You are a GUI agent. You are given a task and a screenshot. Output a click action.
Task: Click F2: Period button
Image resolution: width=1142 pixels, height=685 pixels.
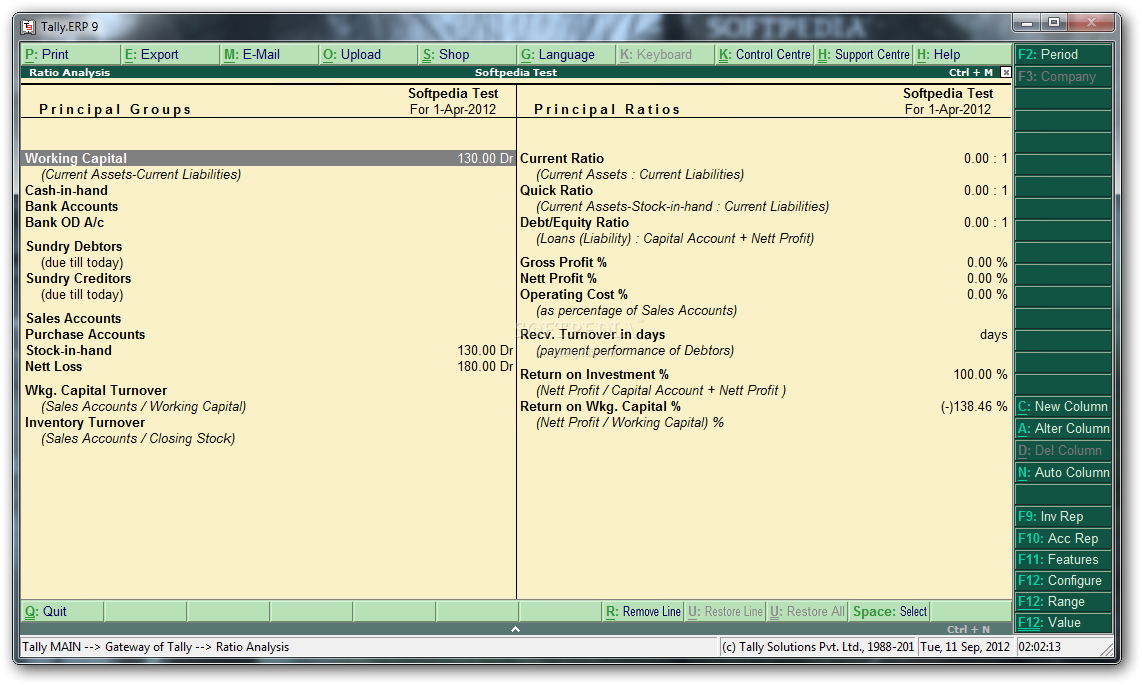(1063, 55)
